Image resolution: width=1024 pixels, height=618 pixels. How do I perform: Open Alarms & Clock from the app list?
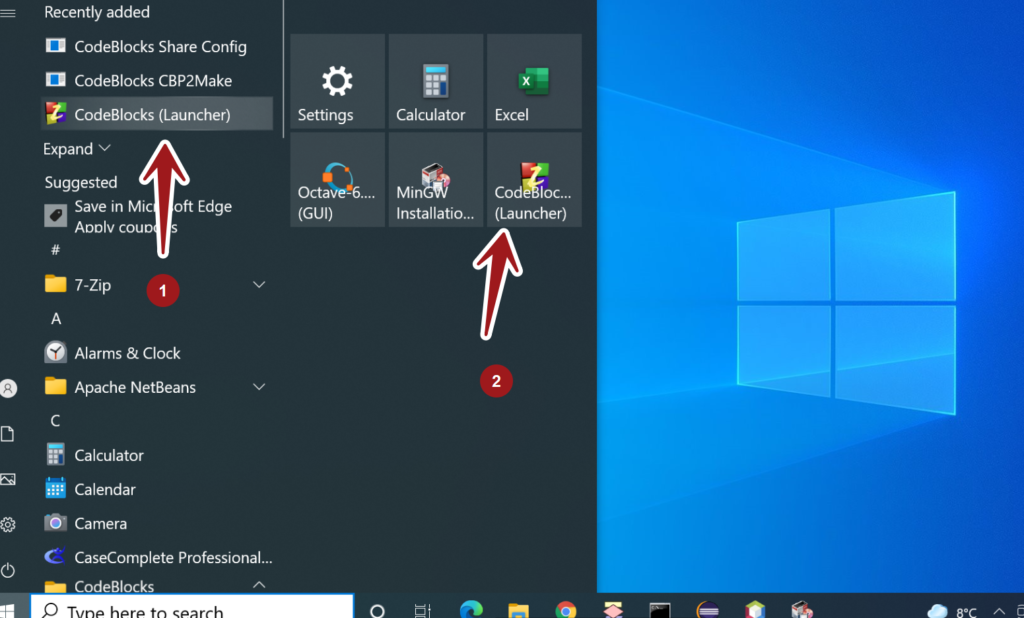coord(127,353)
